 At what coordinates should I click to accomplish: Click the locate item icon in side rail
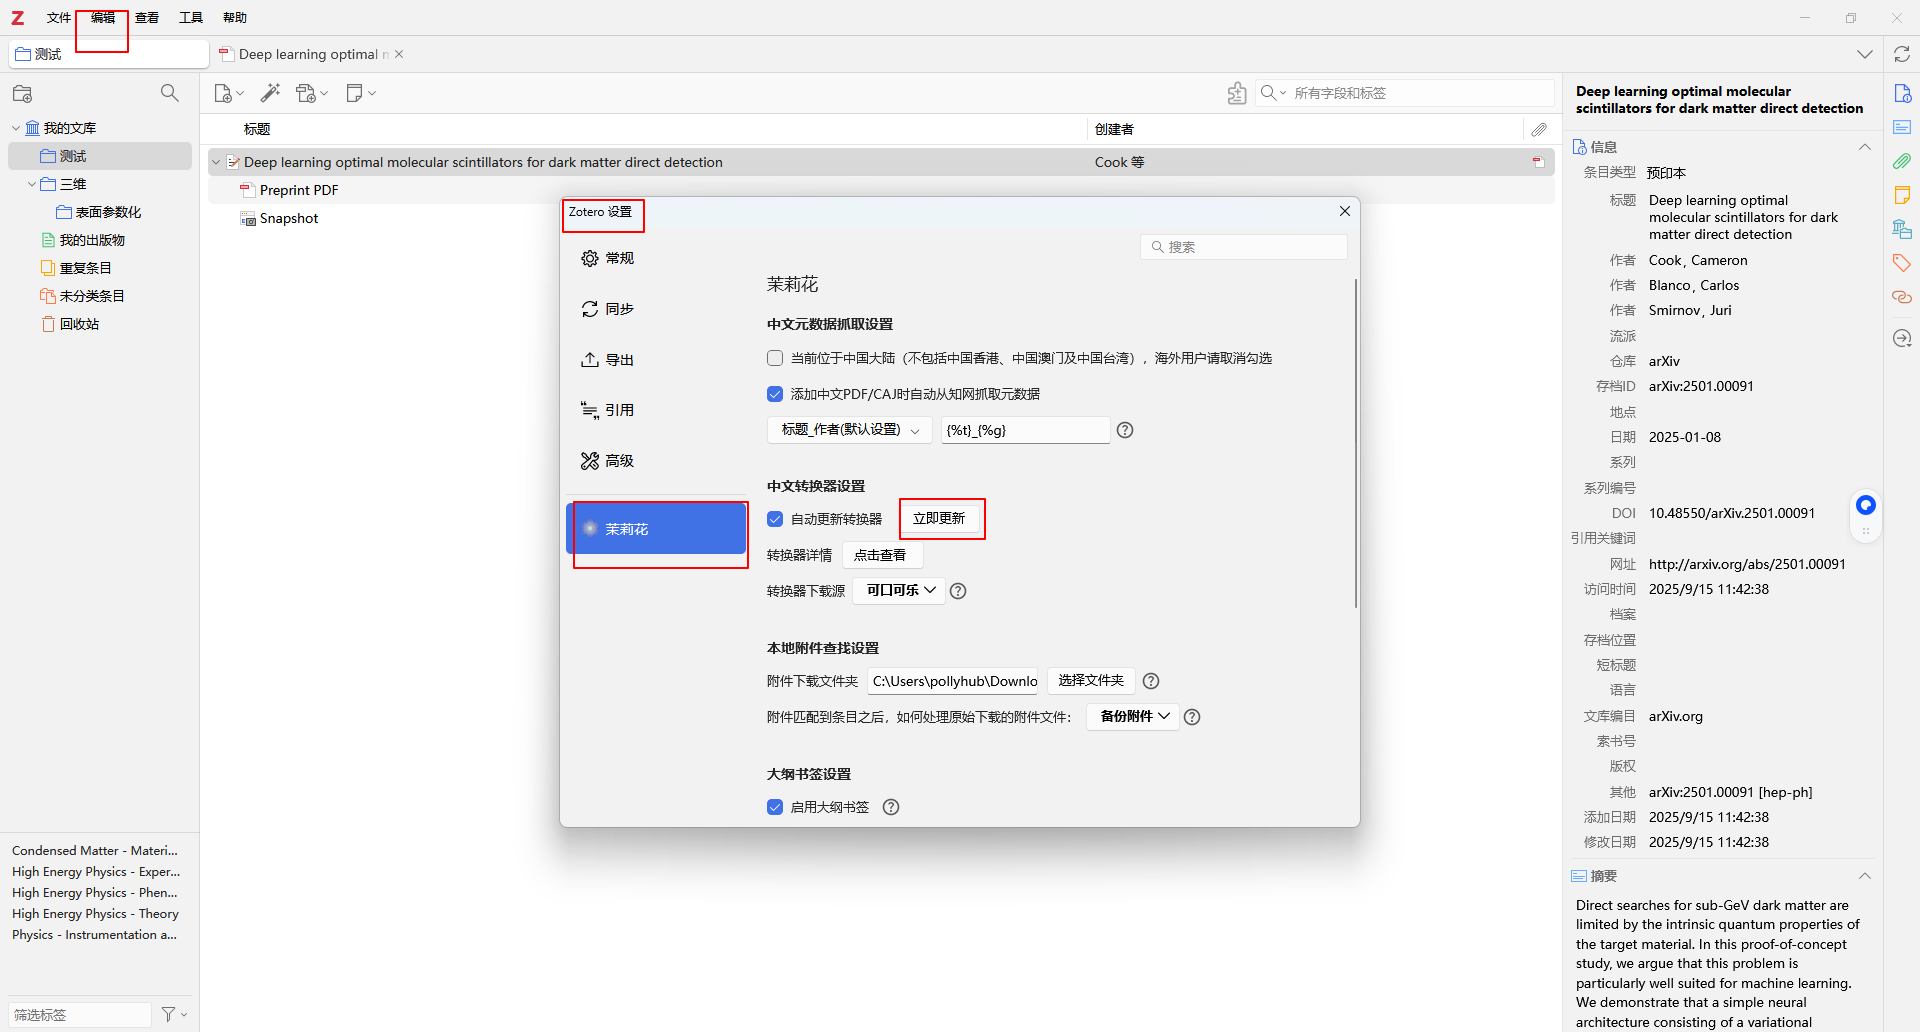point(1902,338)
